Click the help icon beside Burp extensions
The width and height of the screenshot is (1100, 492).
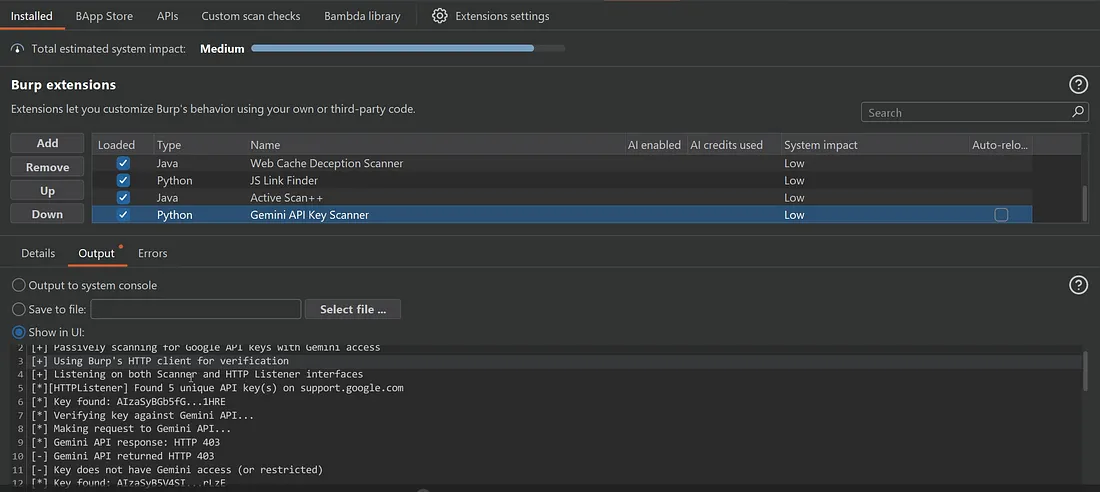pos(1078,85)
